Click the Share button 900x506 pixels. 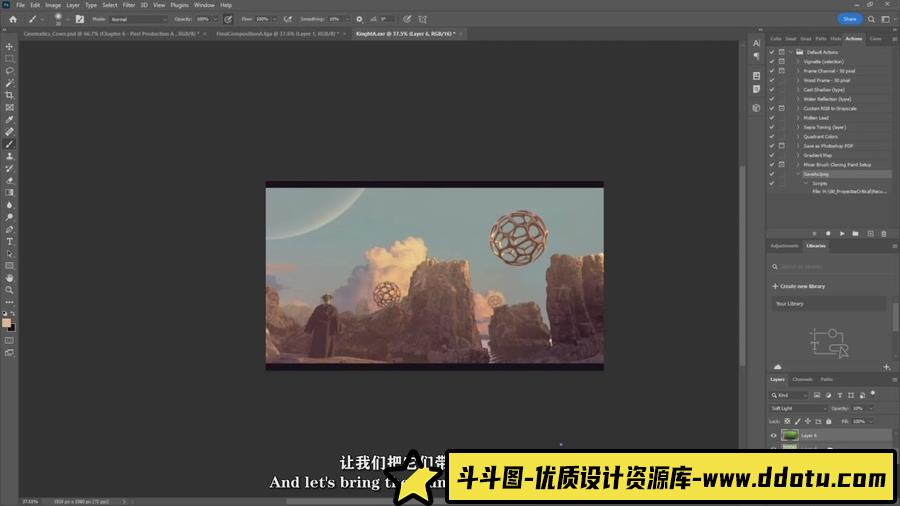tap(849, 19)
